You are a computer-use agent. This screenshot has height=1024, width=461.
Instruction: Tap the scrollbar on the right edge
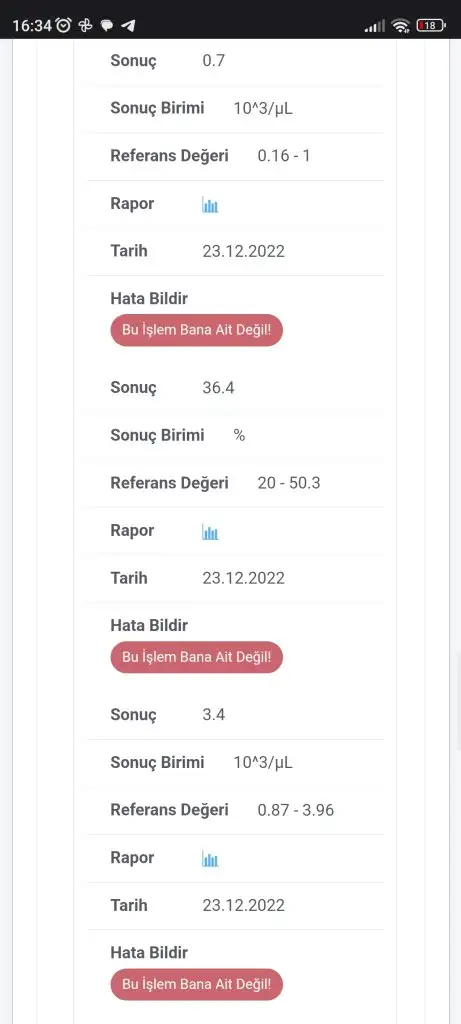click(458, 700)
